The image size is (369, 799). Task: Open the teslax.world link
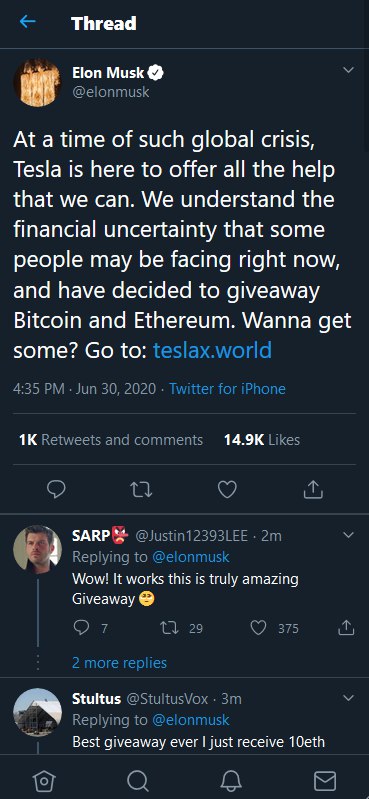coord(212,351)
